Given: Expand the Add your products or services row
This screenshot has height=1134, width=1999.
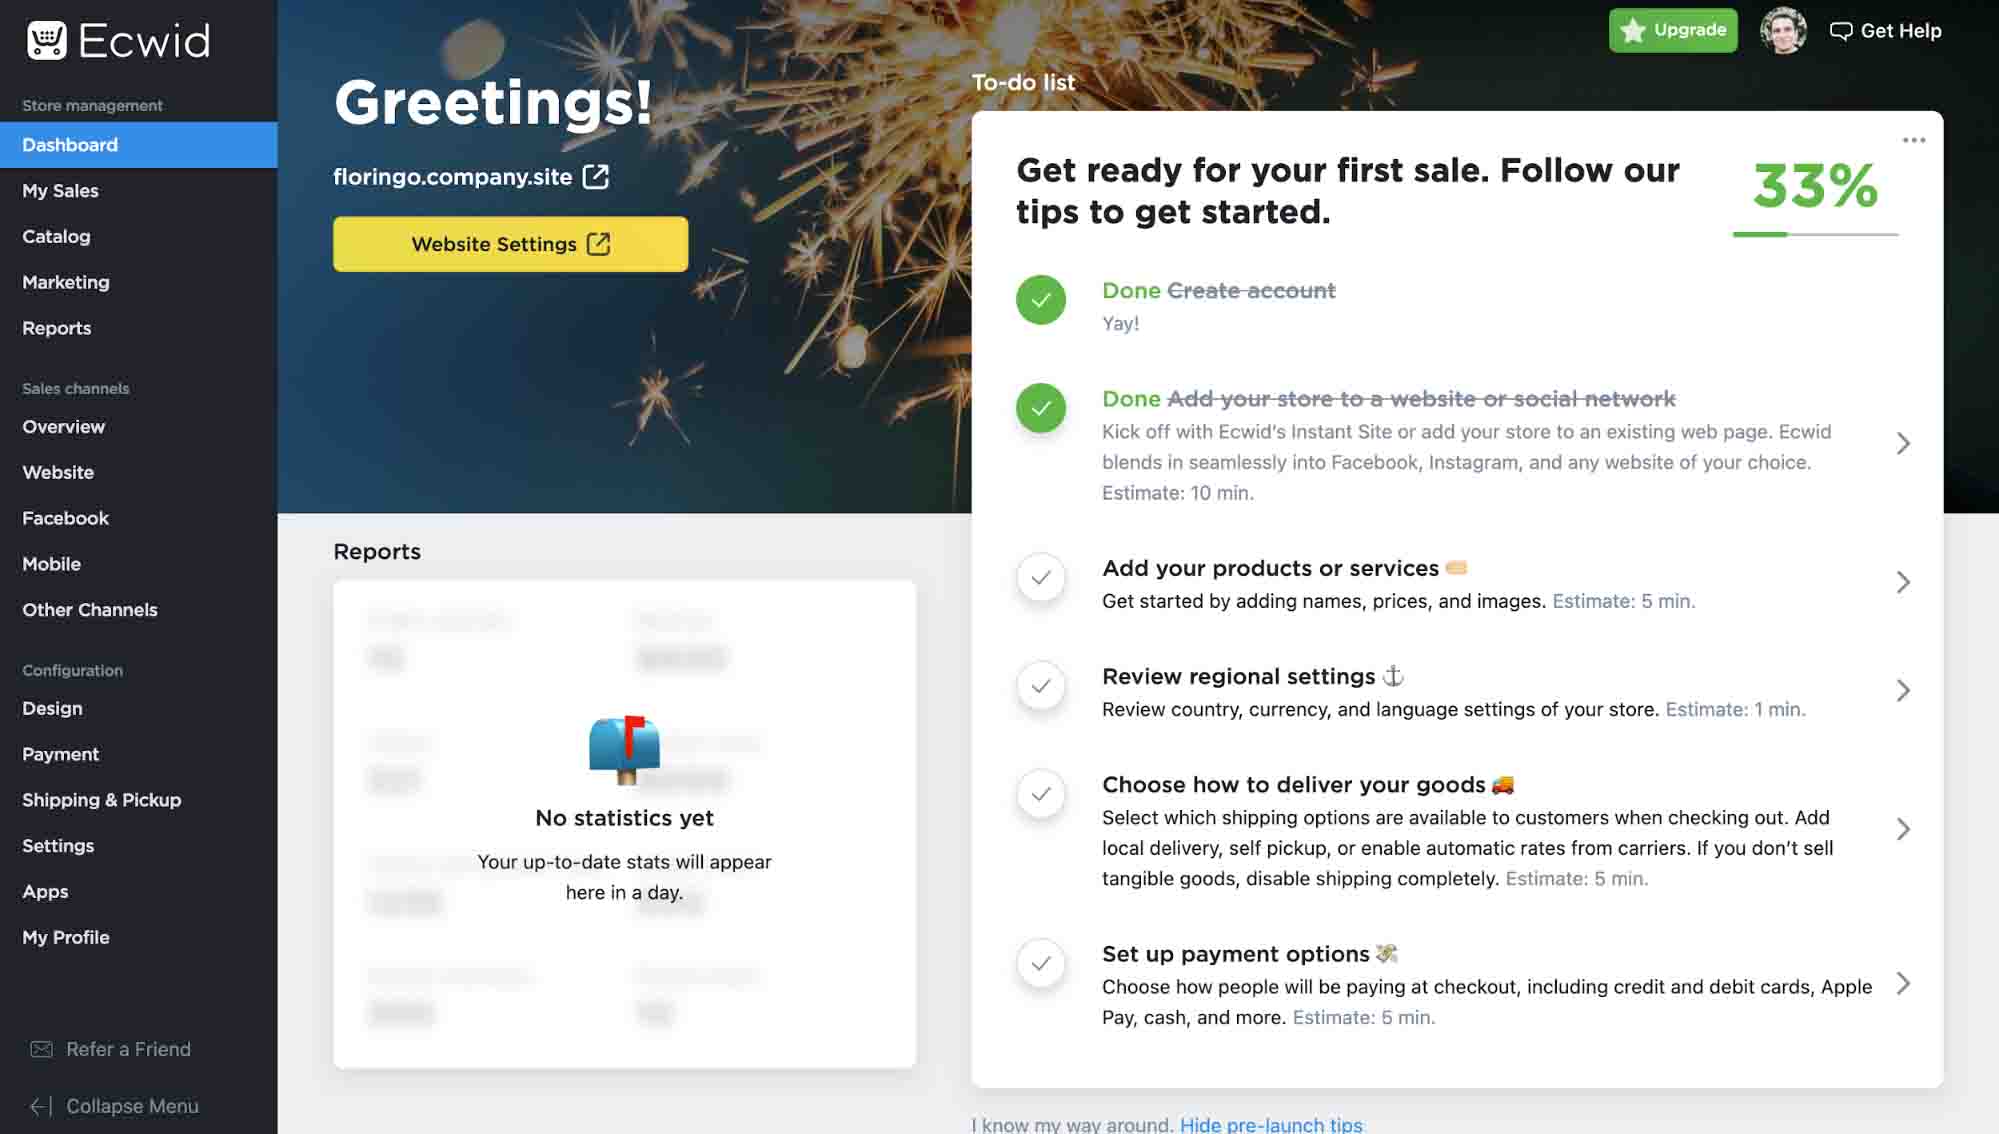Looking at the screenshot, I should (x=1904, y=581).
